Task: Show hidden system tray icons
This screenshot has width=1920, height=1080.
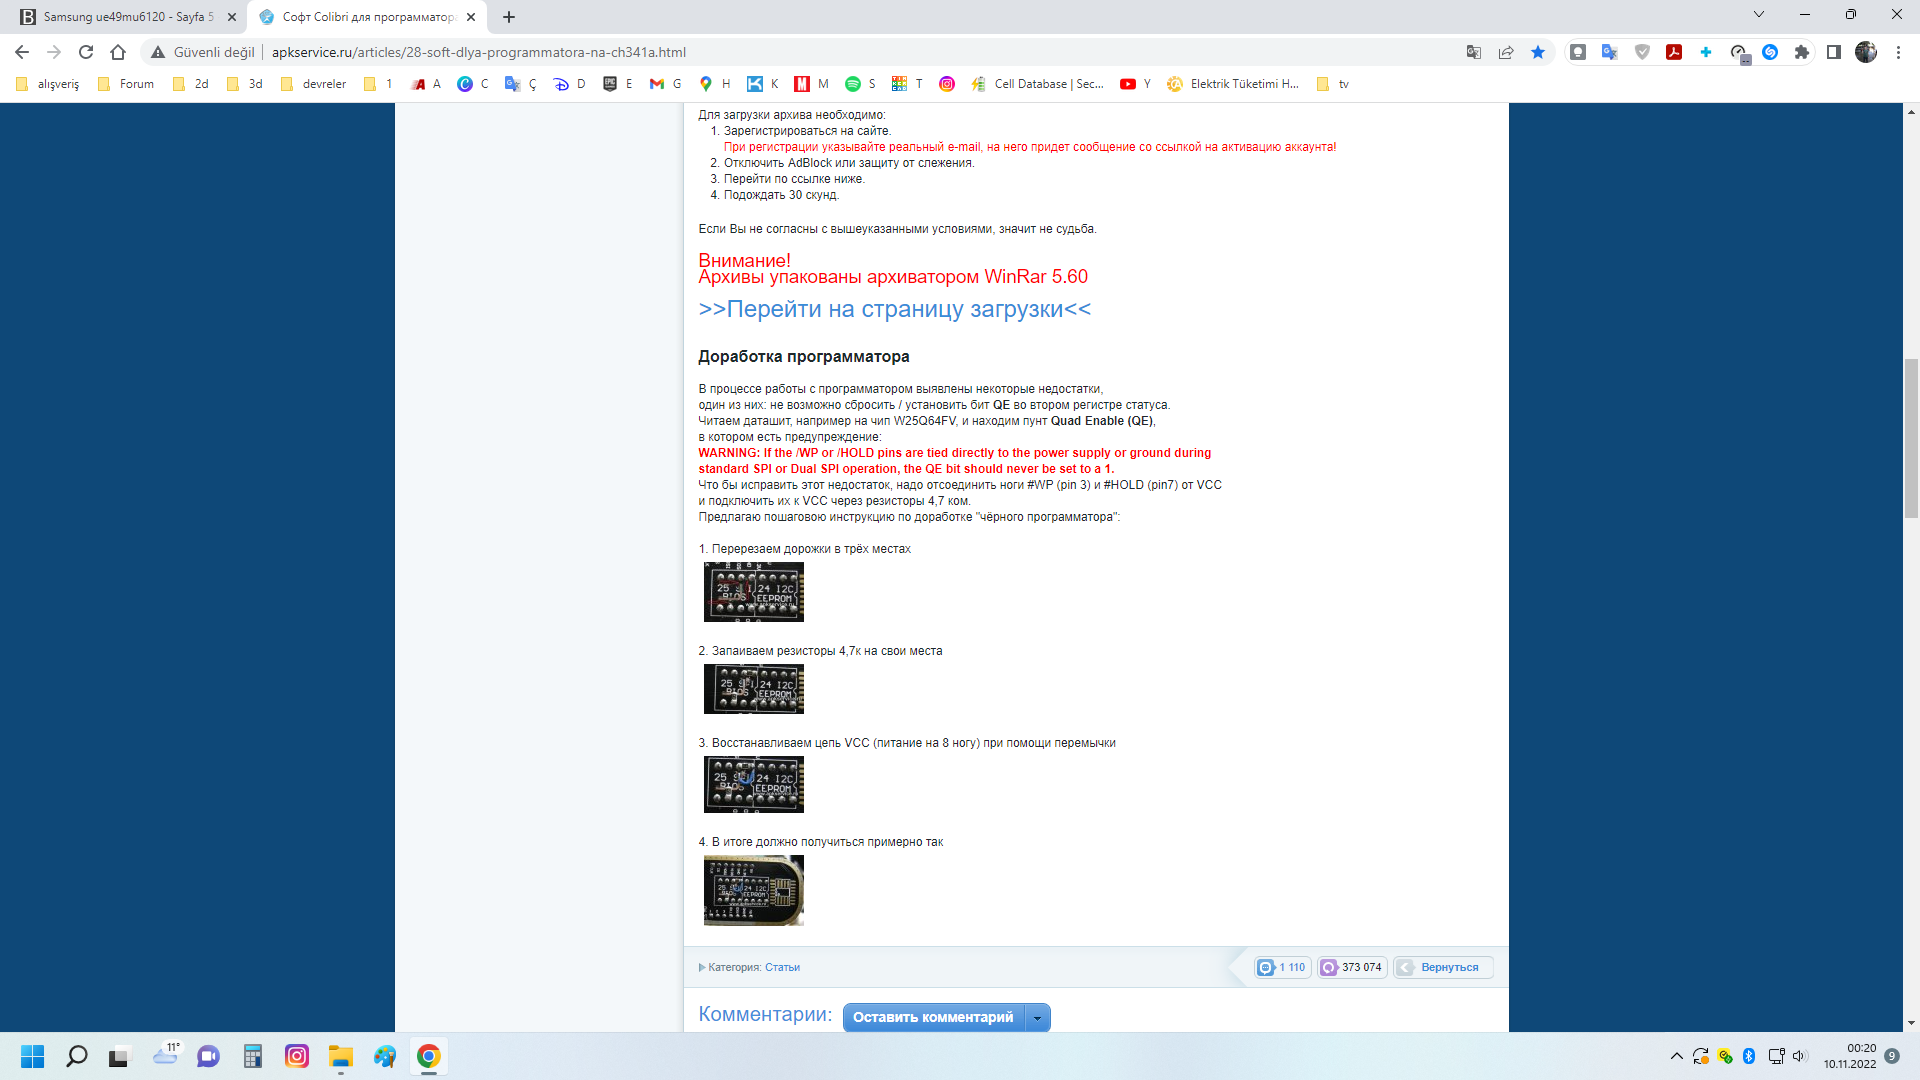Action: click(x=1676, y=1056)
